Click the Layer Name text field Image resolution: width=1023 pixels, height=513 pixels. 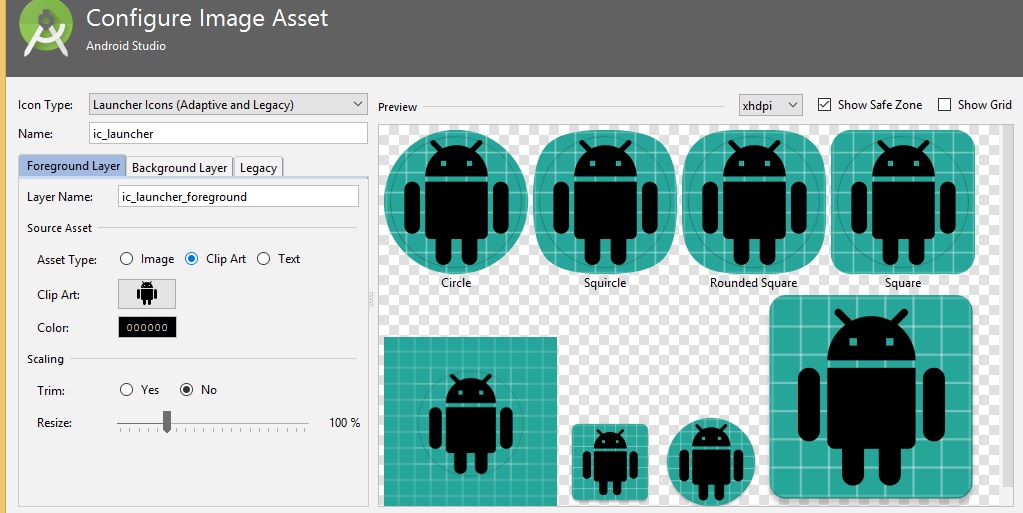point(237,197)
